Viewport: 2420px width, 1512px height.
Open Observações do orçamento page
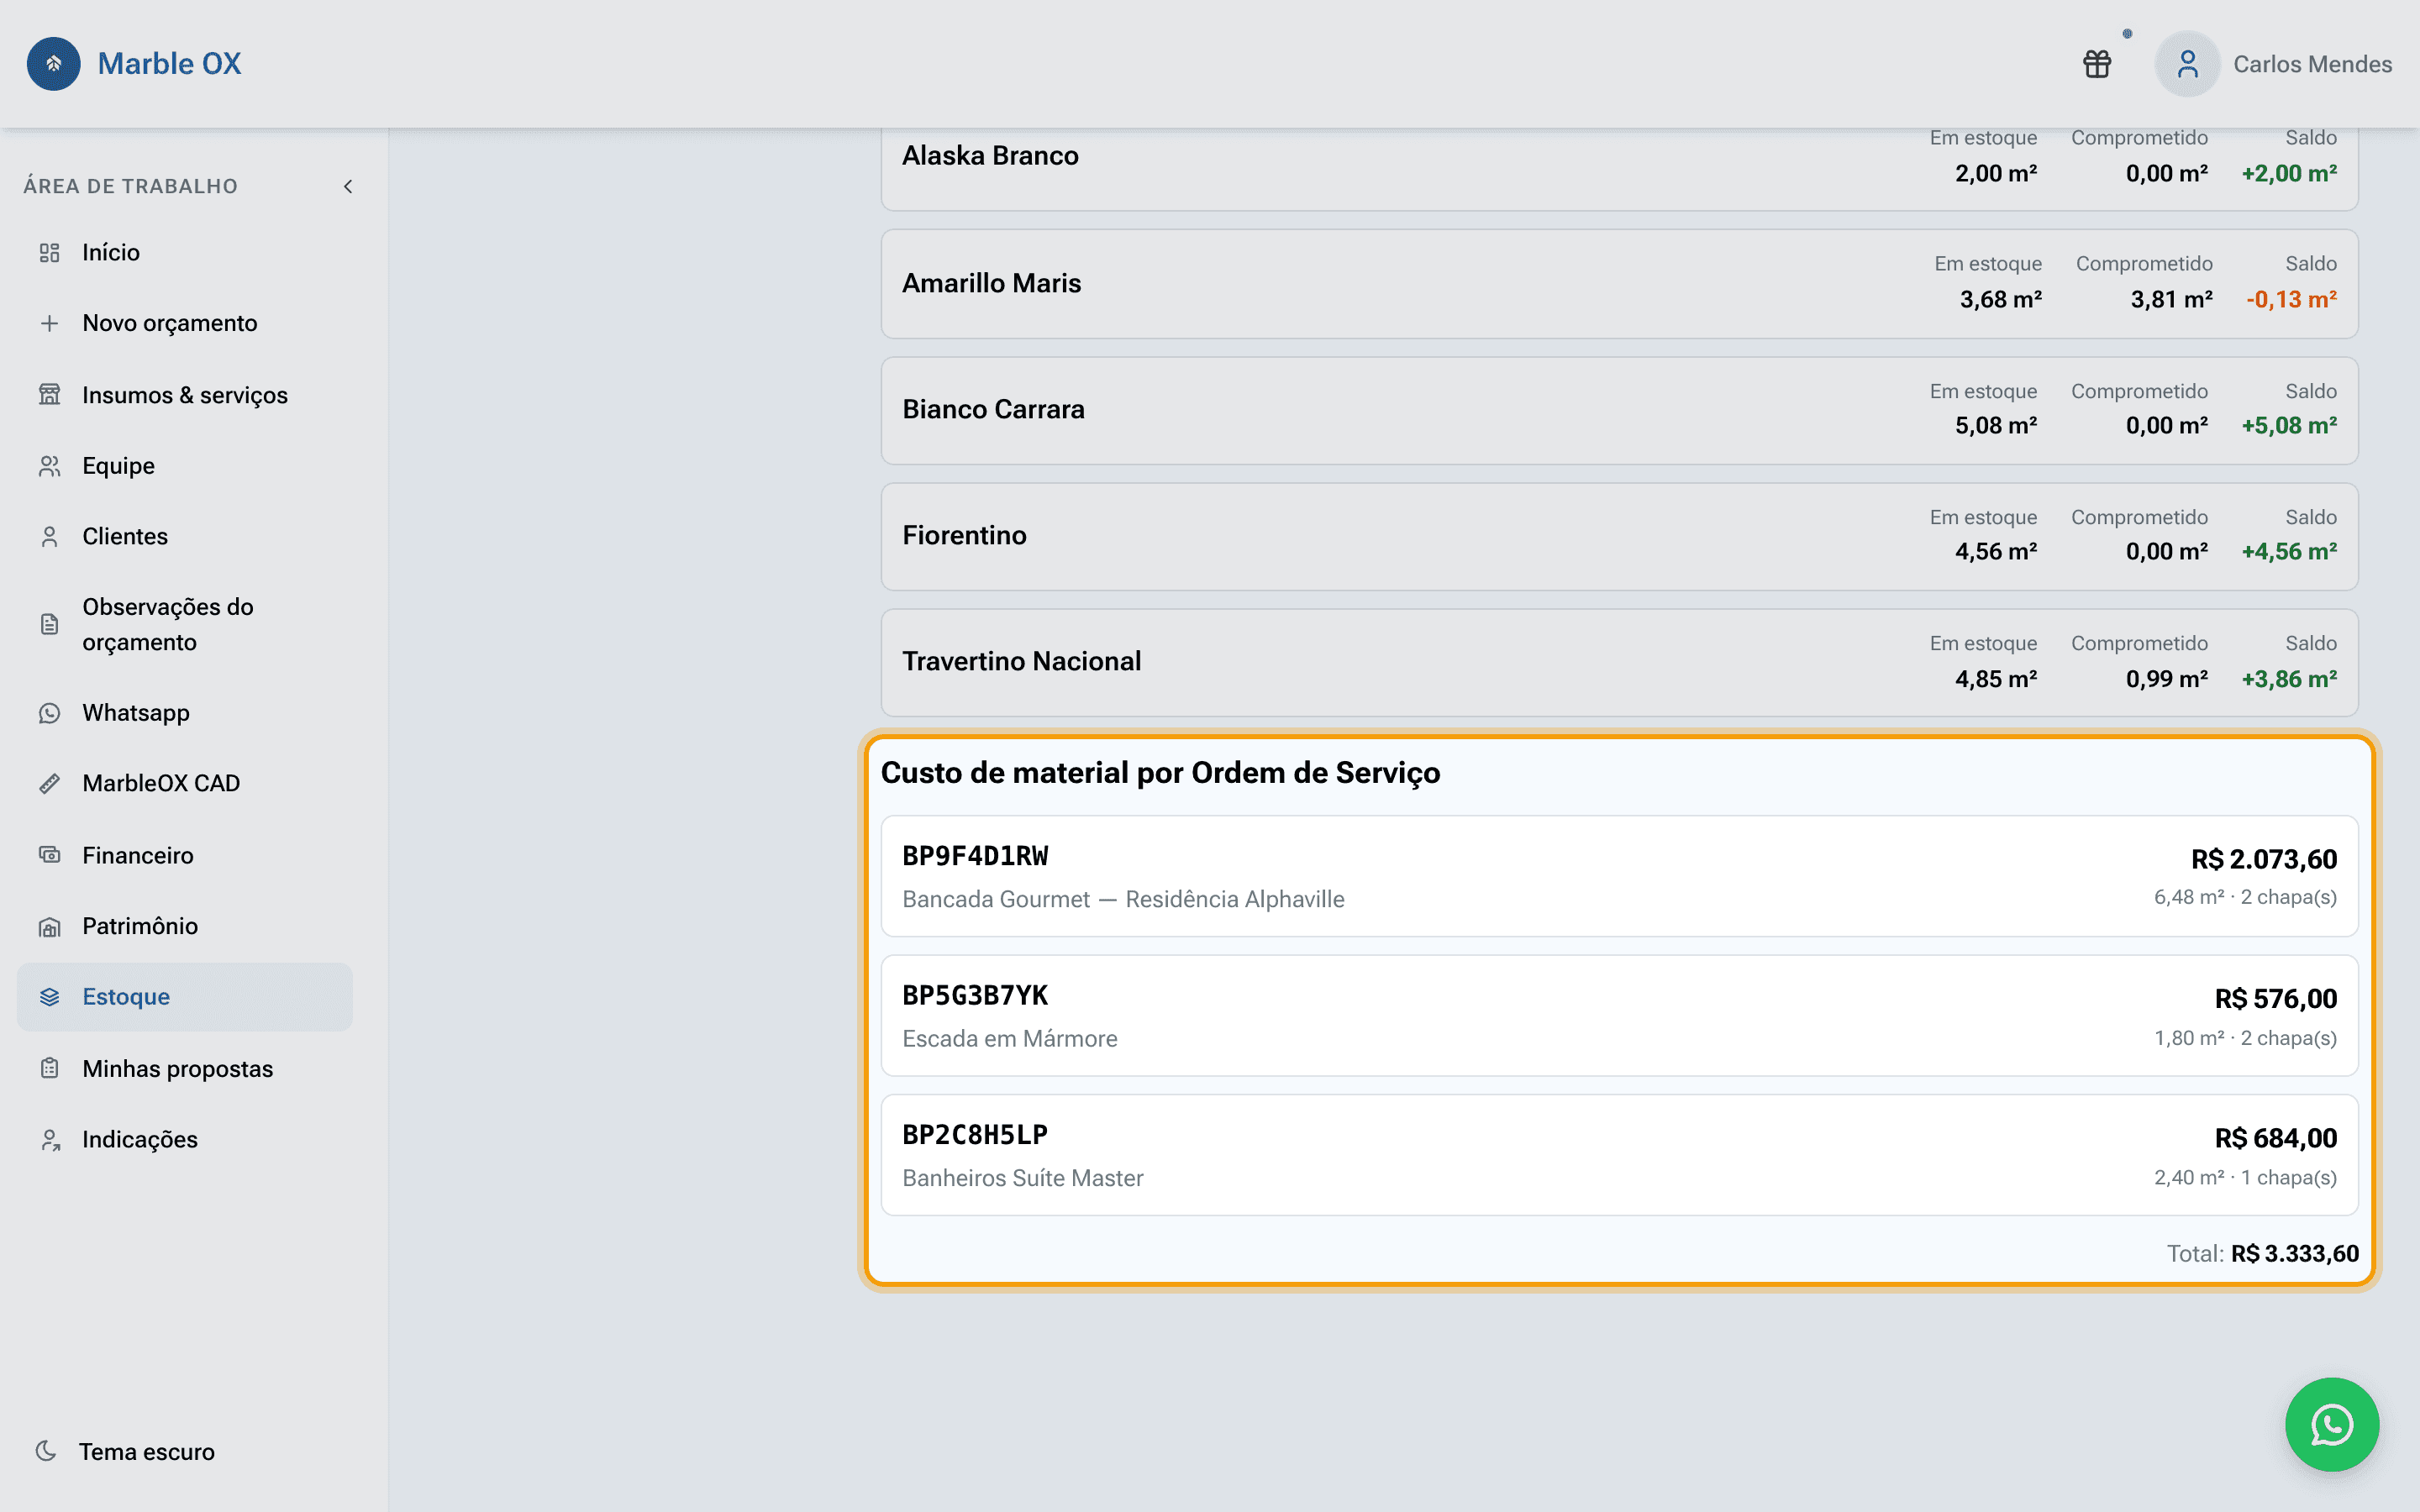[x=185, y=625]
